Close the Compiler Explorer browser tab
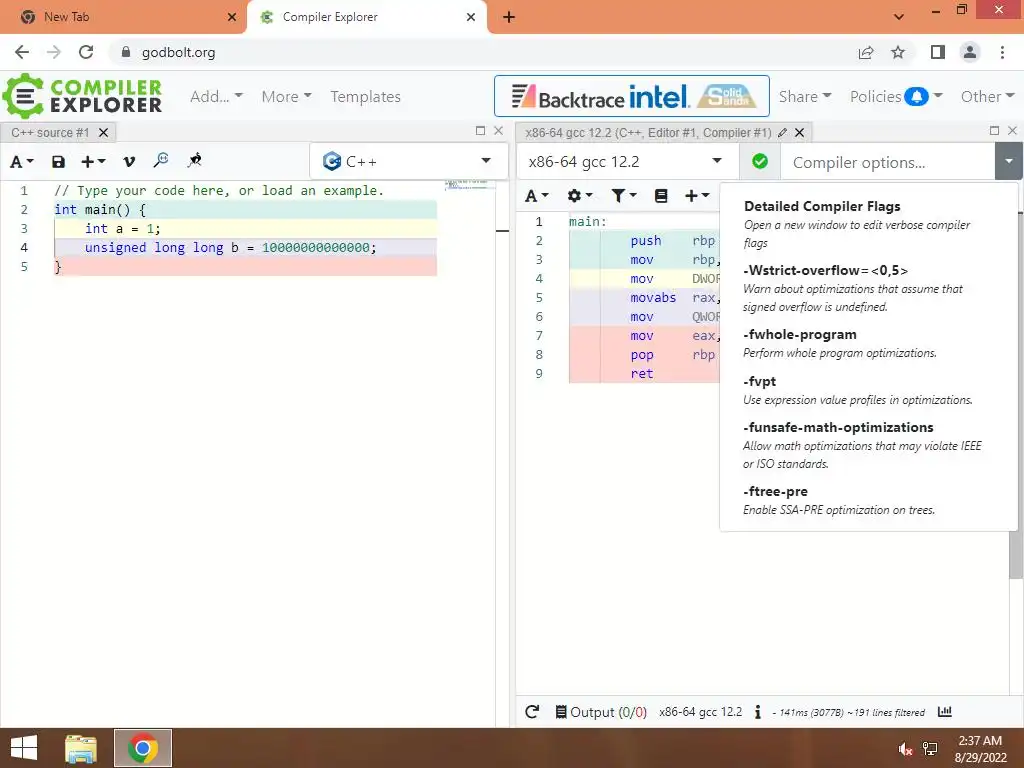This screenshot has width=1024, height=768. pos(471,17)
